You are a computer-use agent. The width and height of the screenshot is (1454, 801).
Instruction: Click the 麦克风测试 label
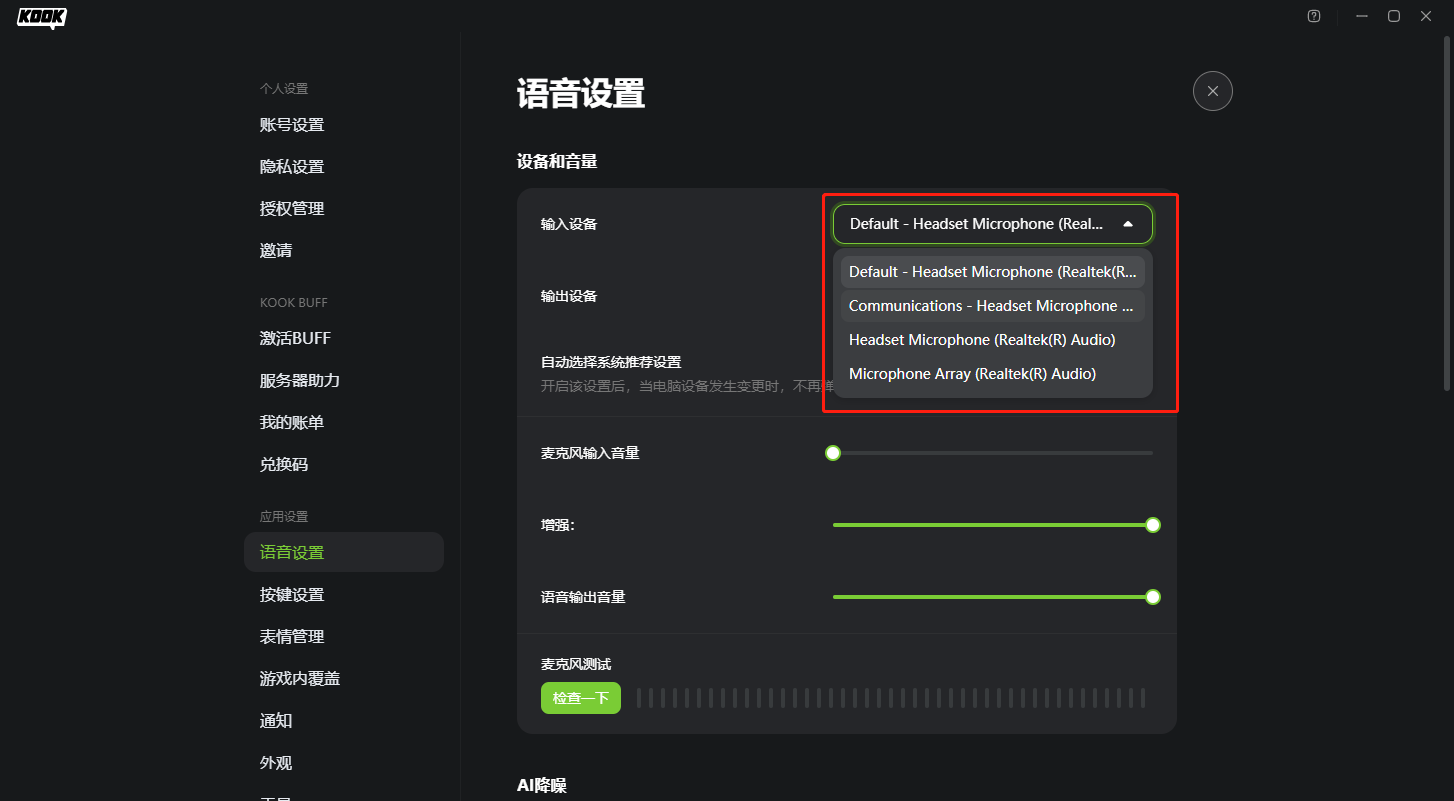click(x=576, y=664)
